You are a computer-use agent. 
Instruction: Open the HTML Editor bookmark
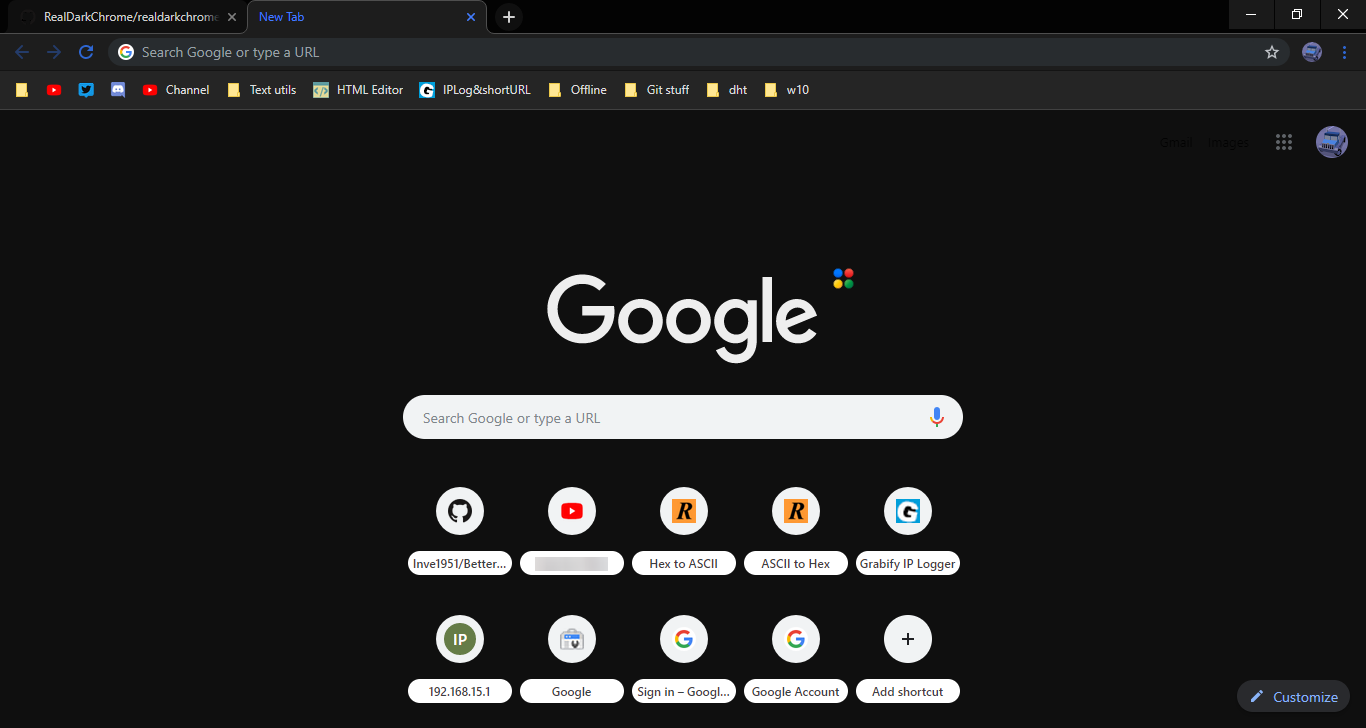(x=358, y=90)
